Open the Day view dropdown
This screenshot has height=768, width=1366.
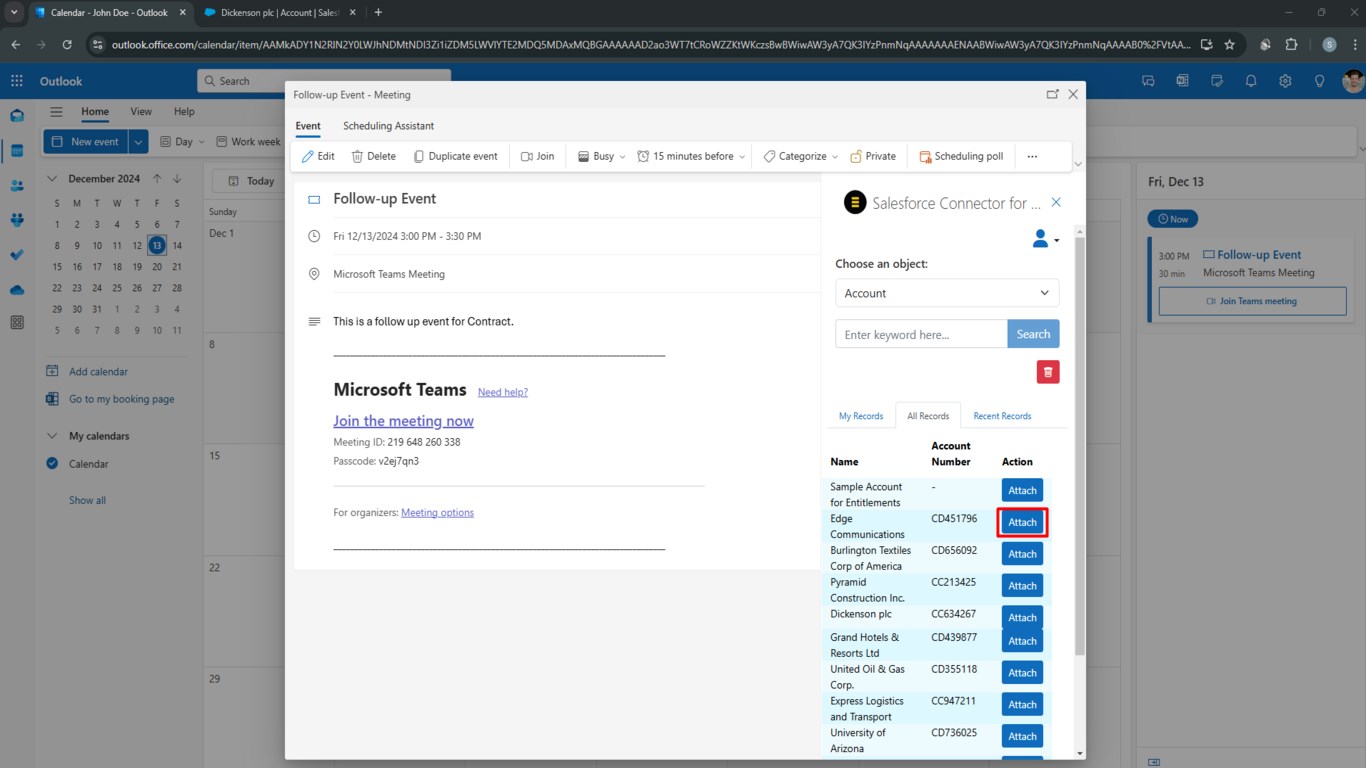(x=182, y=142)
